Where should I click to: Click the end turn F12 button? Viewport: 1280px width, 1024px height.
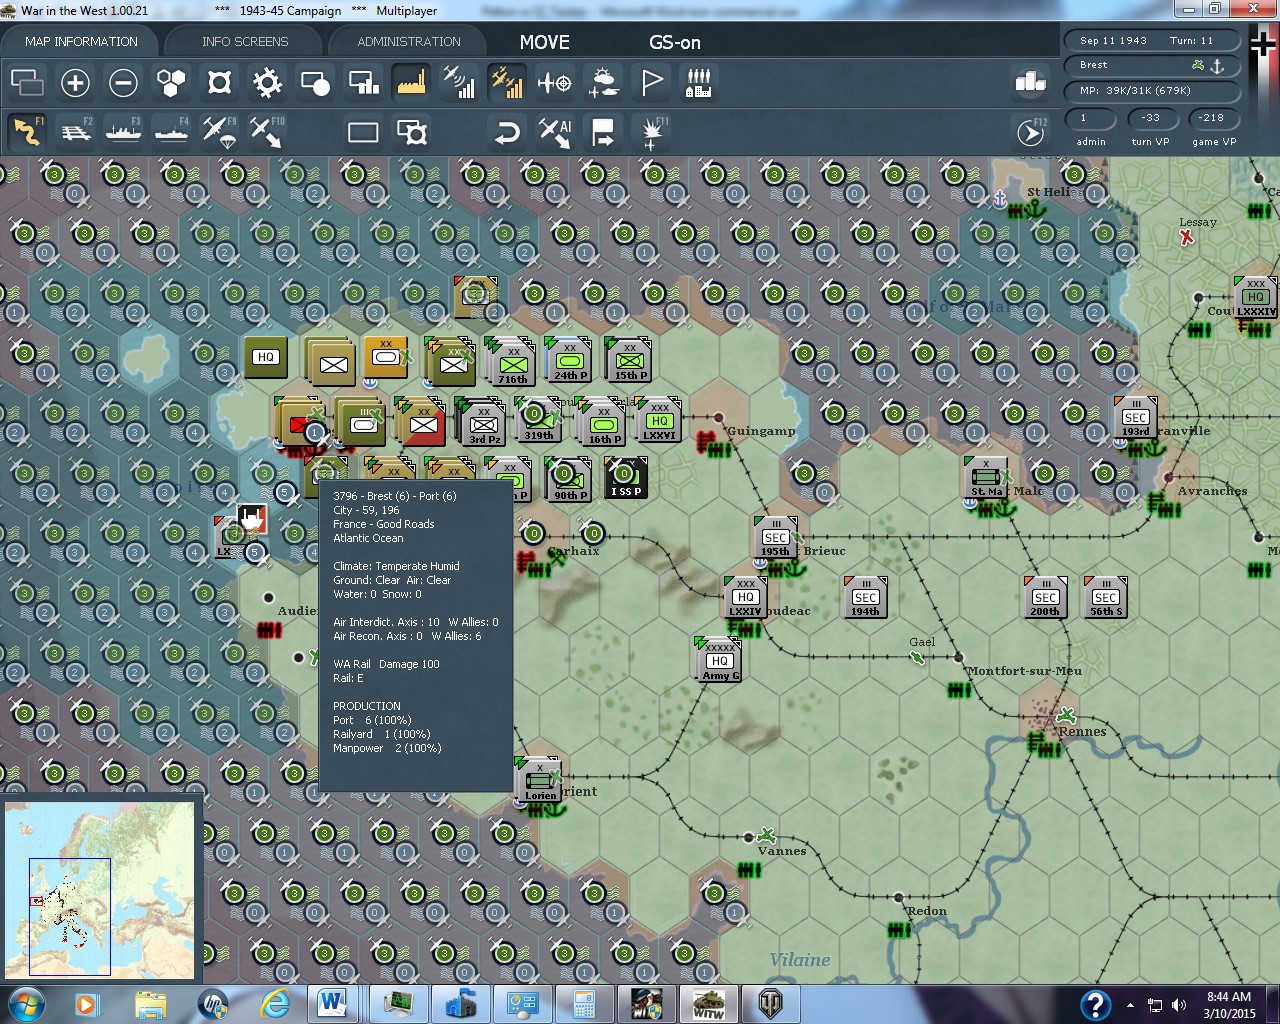click(1031, 132)
